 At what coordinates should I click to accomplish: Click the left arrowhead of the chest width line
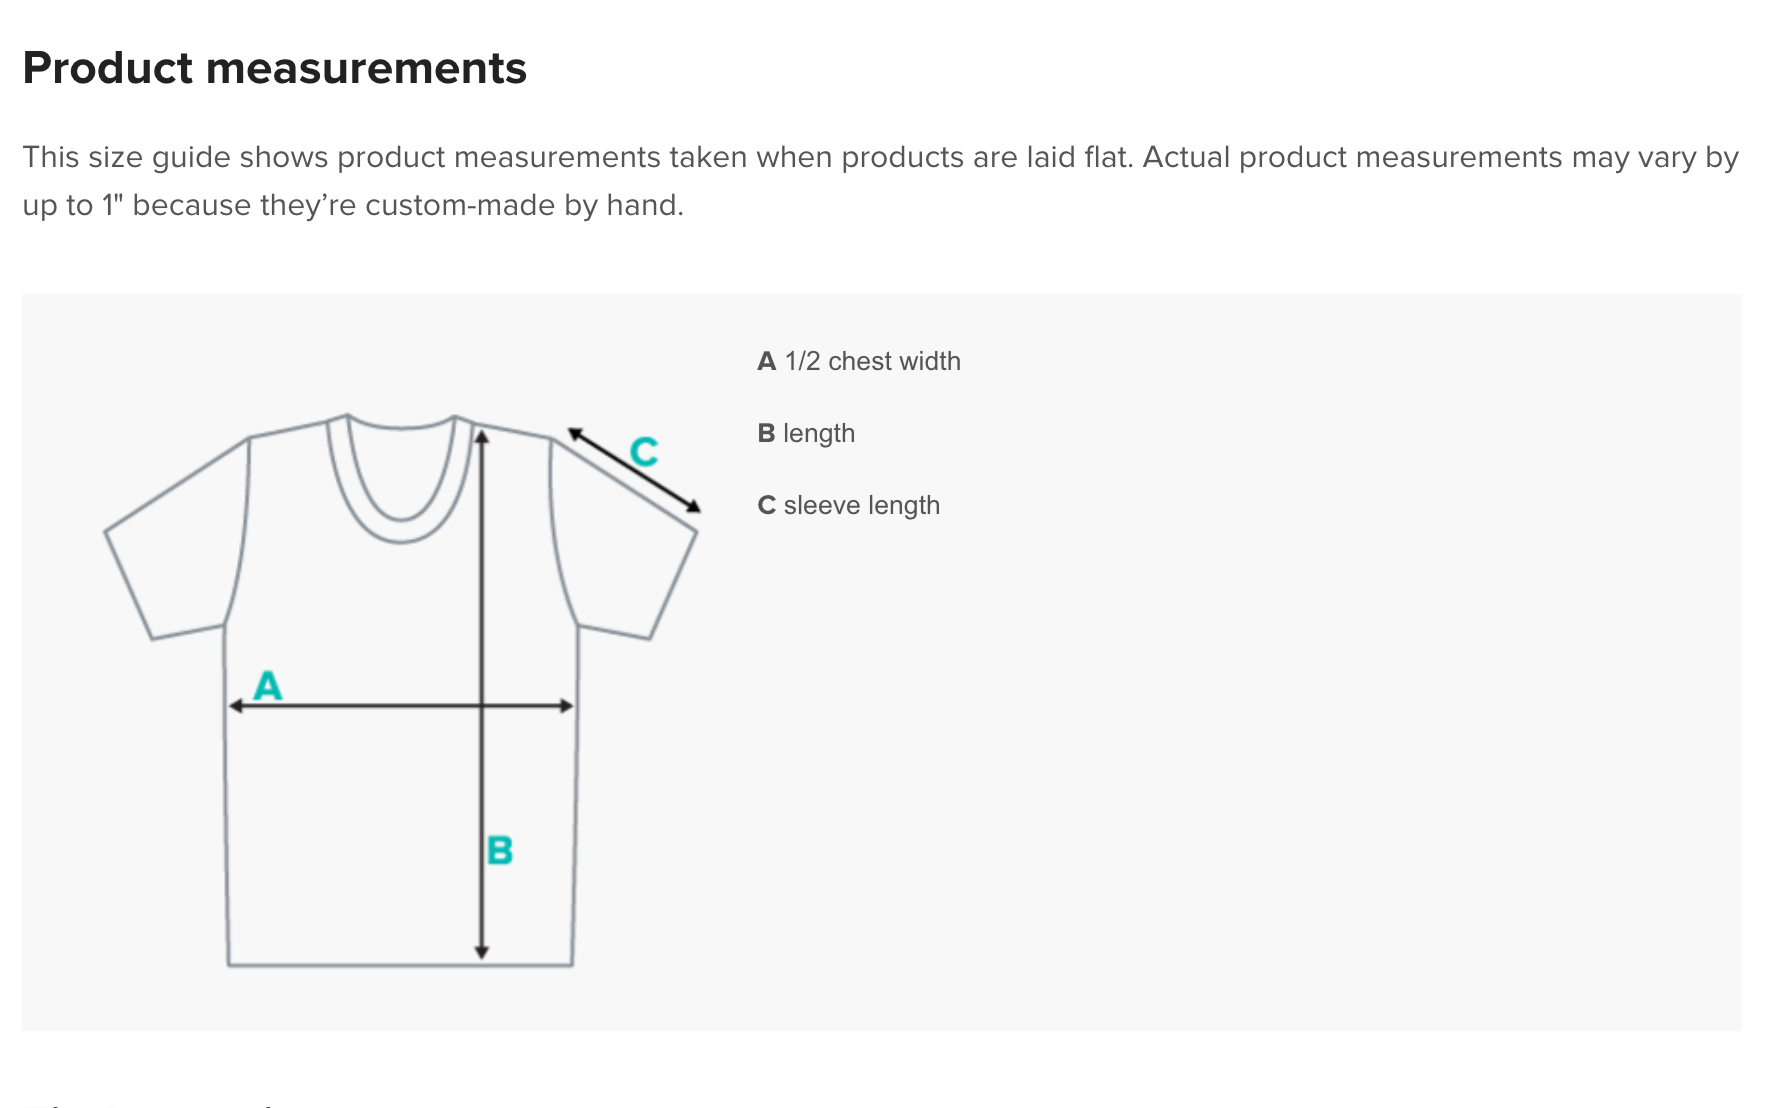[236, 706]
